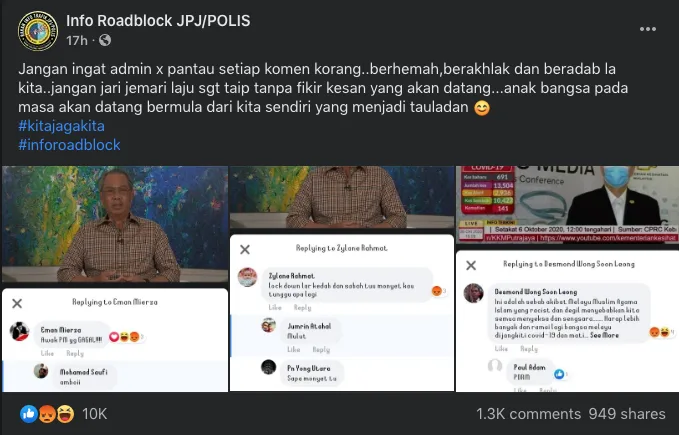Close the Eman Mierza reply panel
The image size is (679, 435).
pyautogui.click(x=17, y=303)
